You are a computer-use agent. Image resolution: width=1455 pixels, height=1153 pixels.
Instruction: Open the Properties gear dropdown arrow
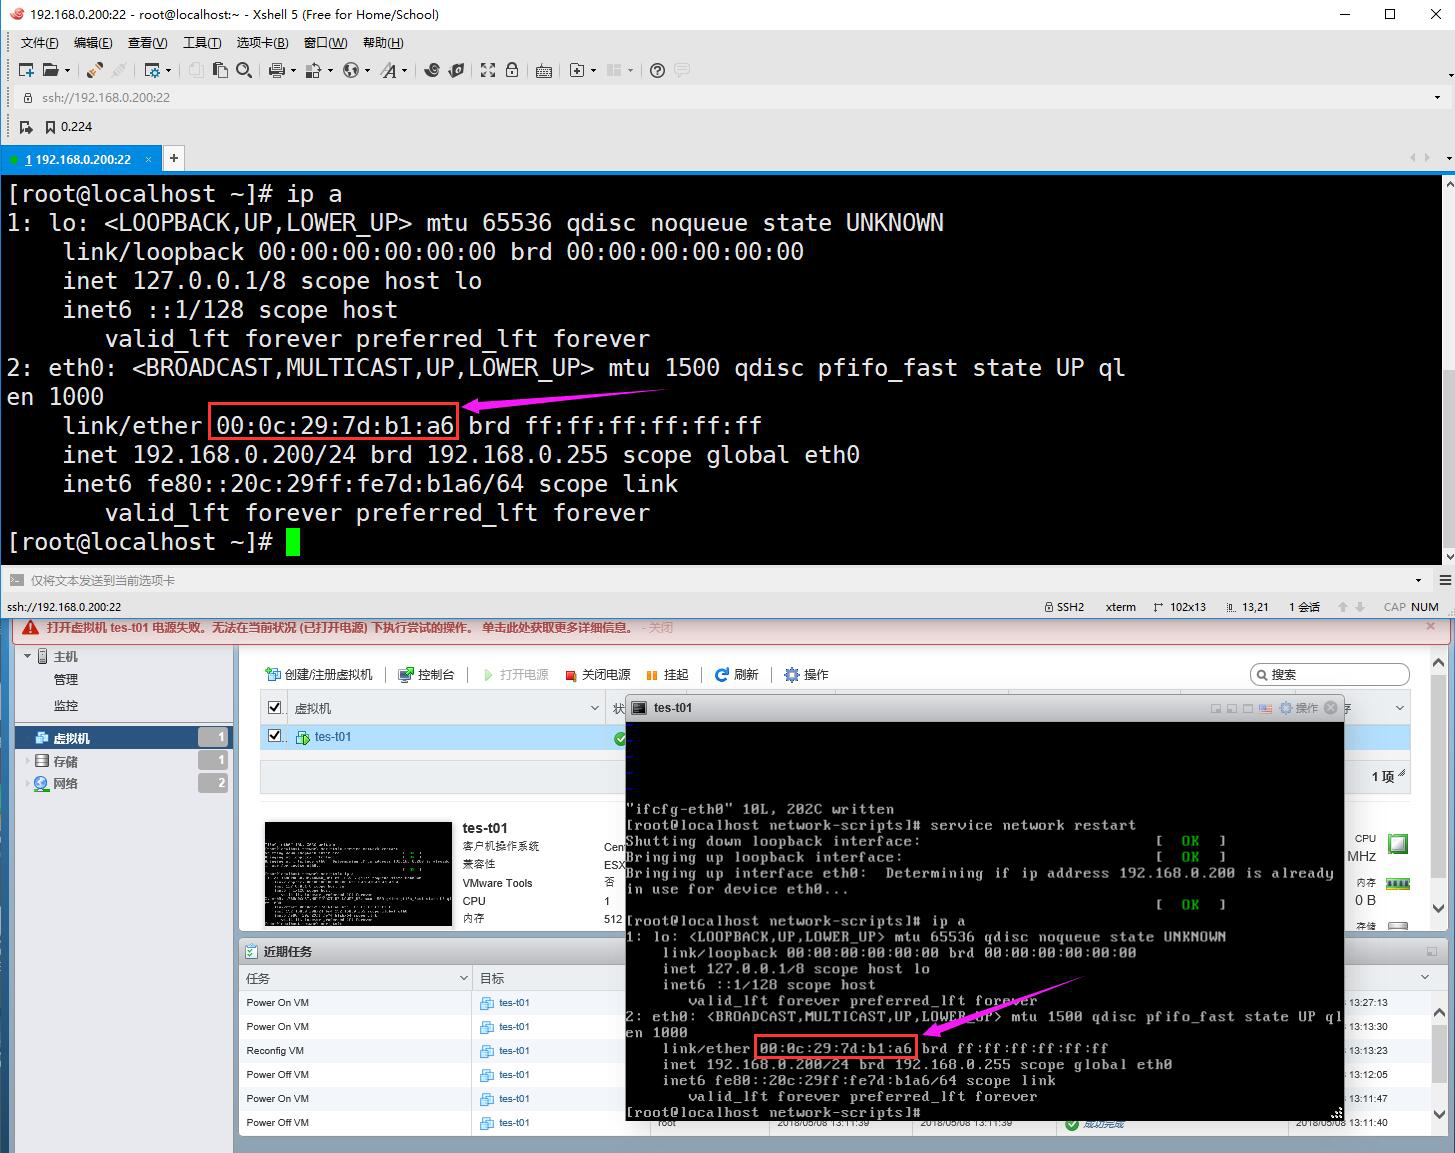168,70
